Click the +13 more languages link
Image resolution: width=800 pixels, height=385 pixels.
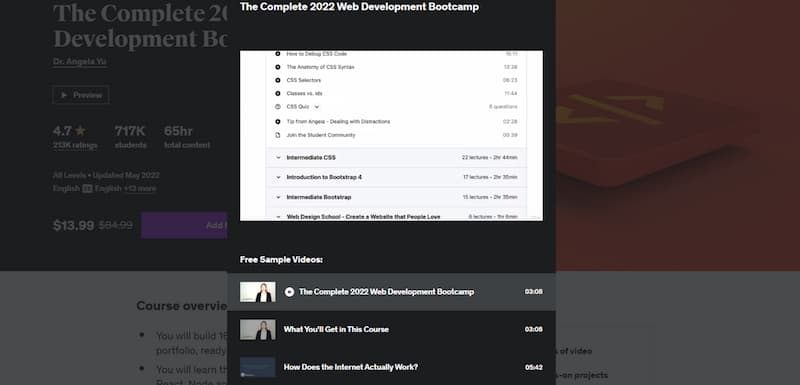point(140,189)
